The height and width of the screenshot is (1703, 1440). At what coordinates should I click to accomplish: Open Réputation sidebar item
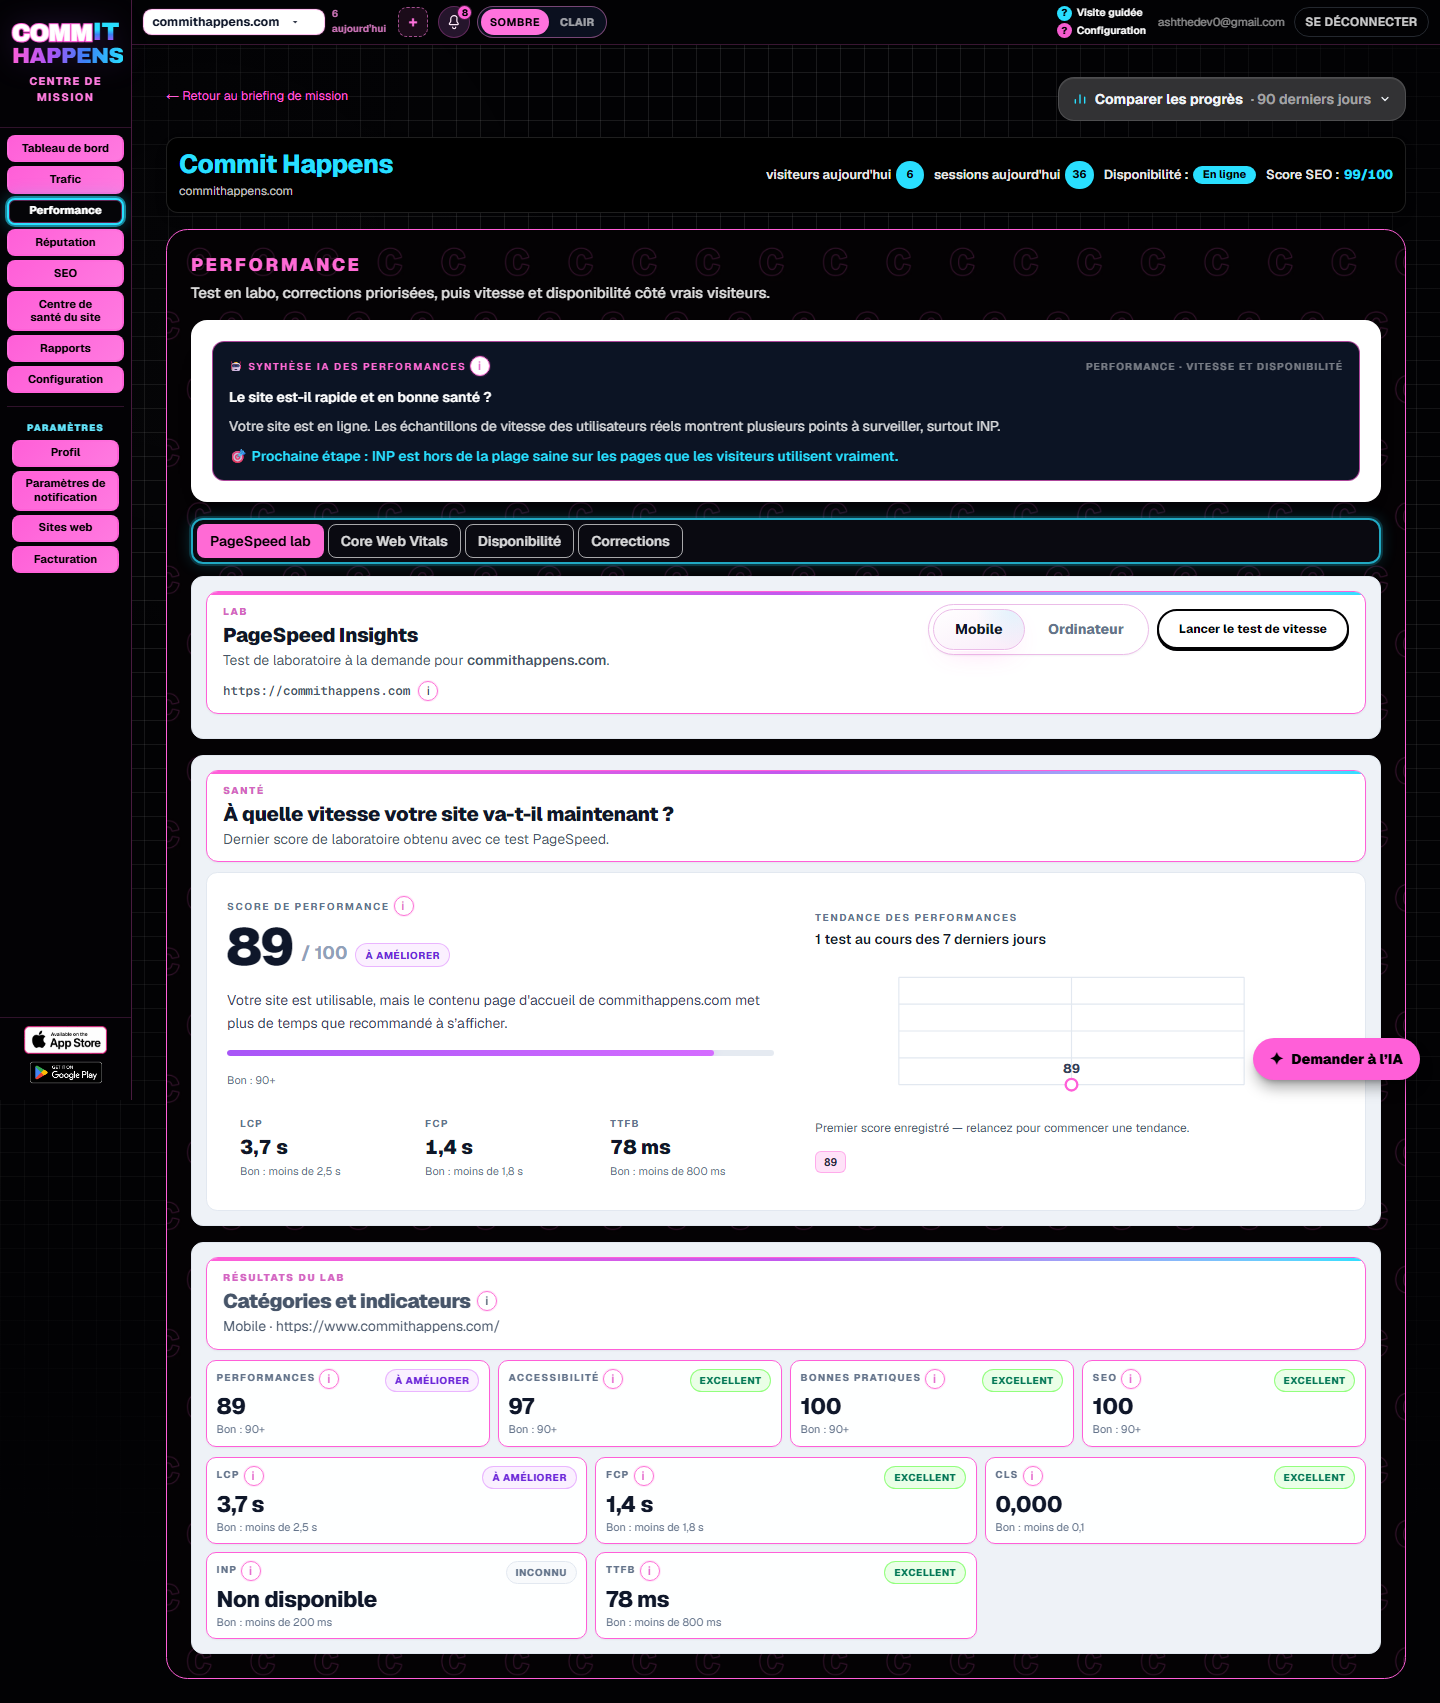pyautogui.click(x=66, y=243)
